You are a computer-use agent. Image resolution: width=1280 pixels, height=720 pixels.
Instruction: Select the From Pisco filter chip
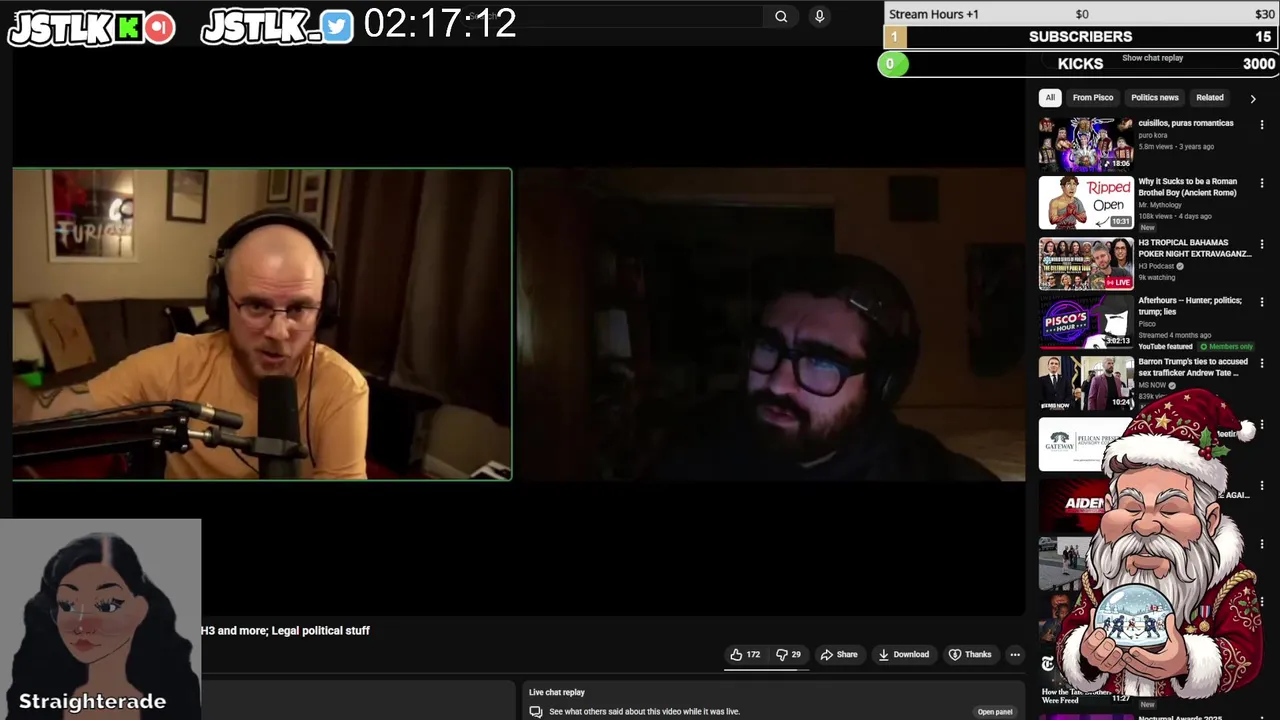coord(1093,97)
